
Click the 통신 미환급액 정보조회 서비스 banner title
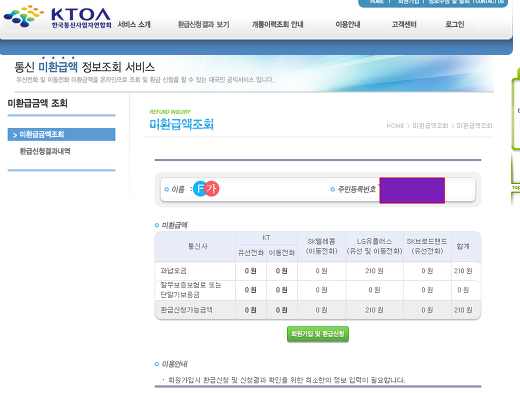85,67
